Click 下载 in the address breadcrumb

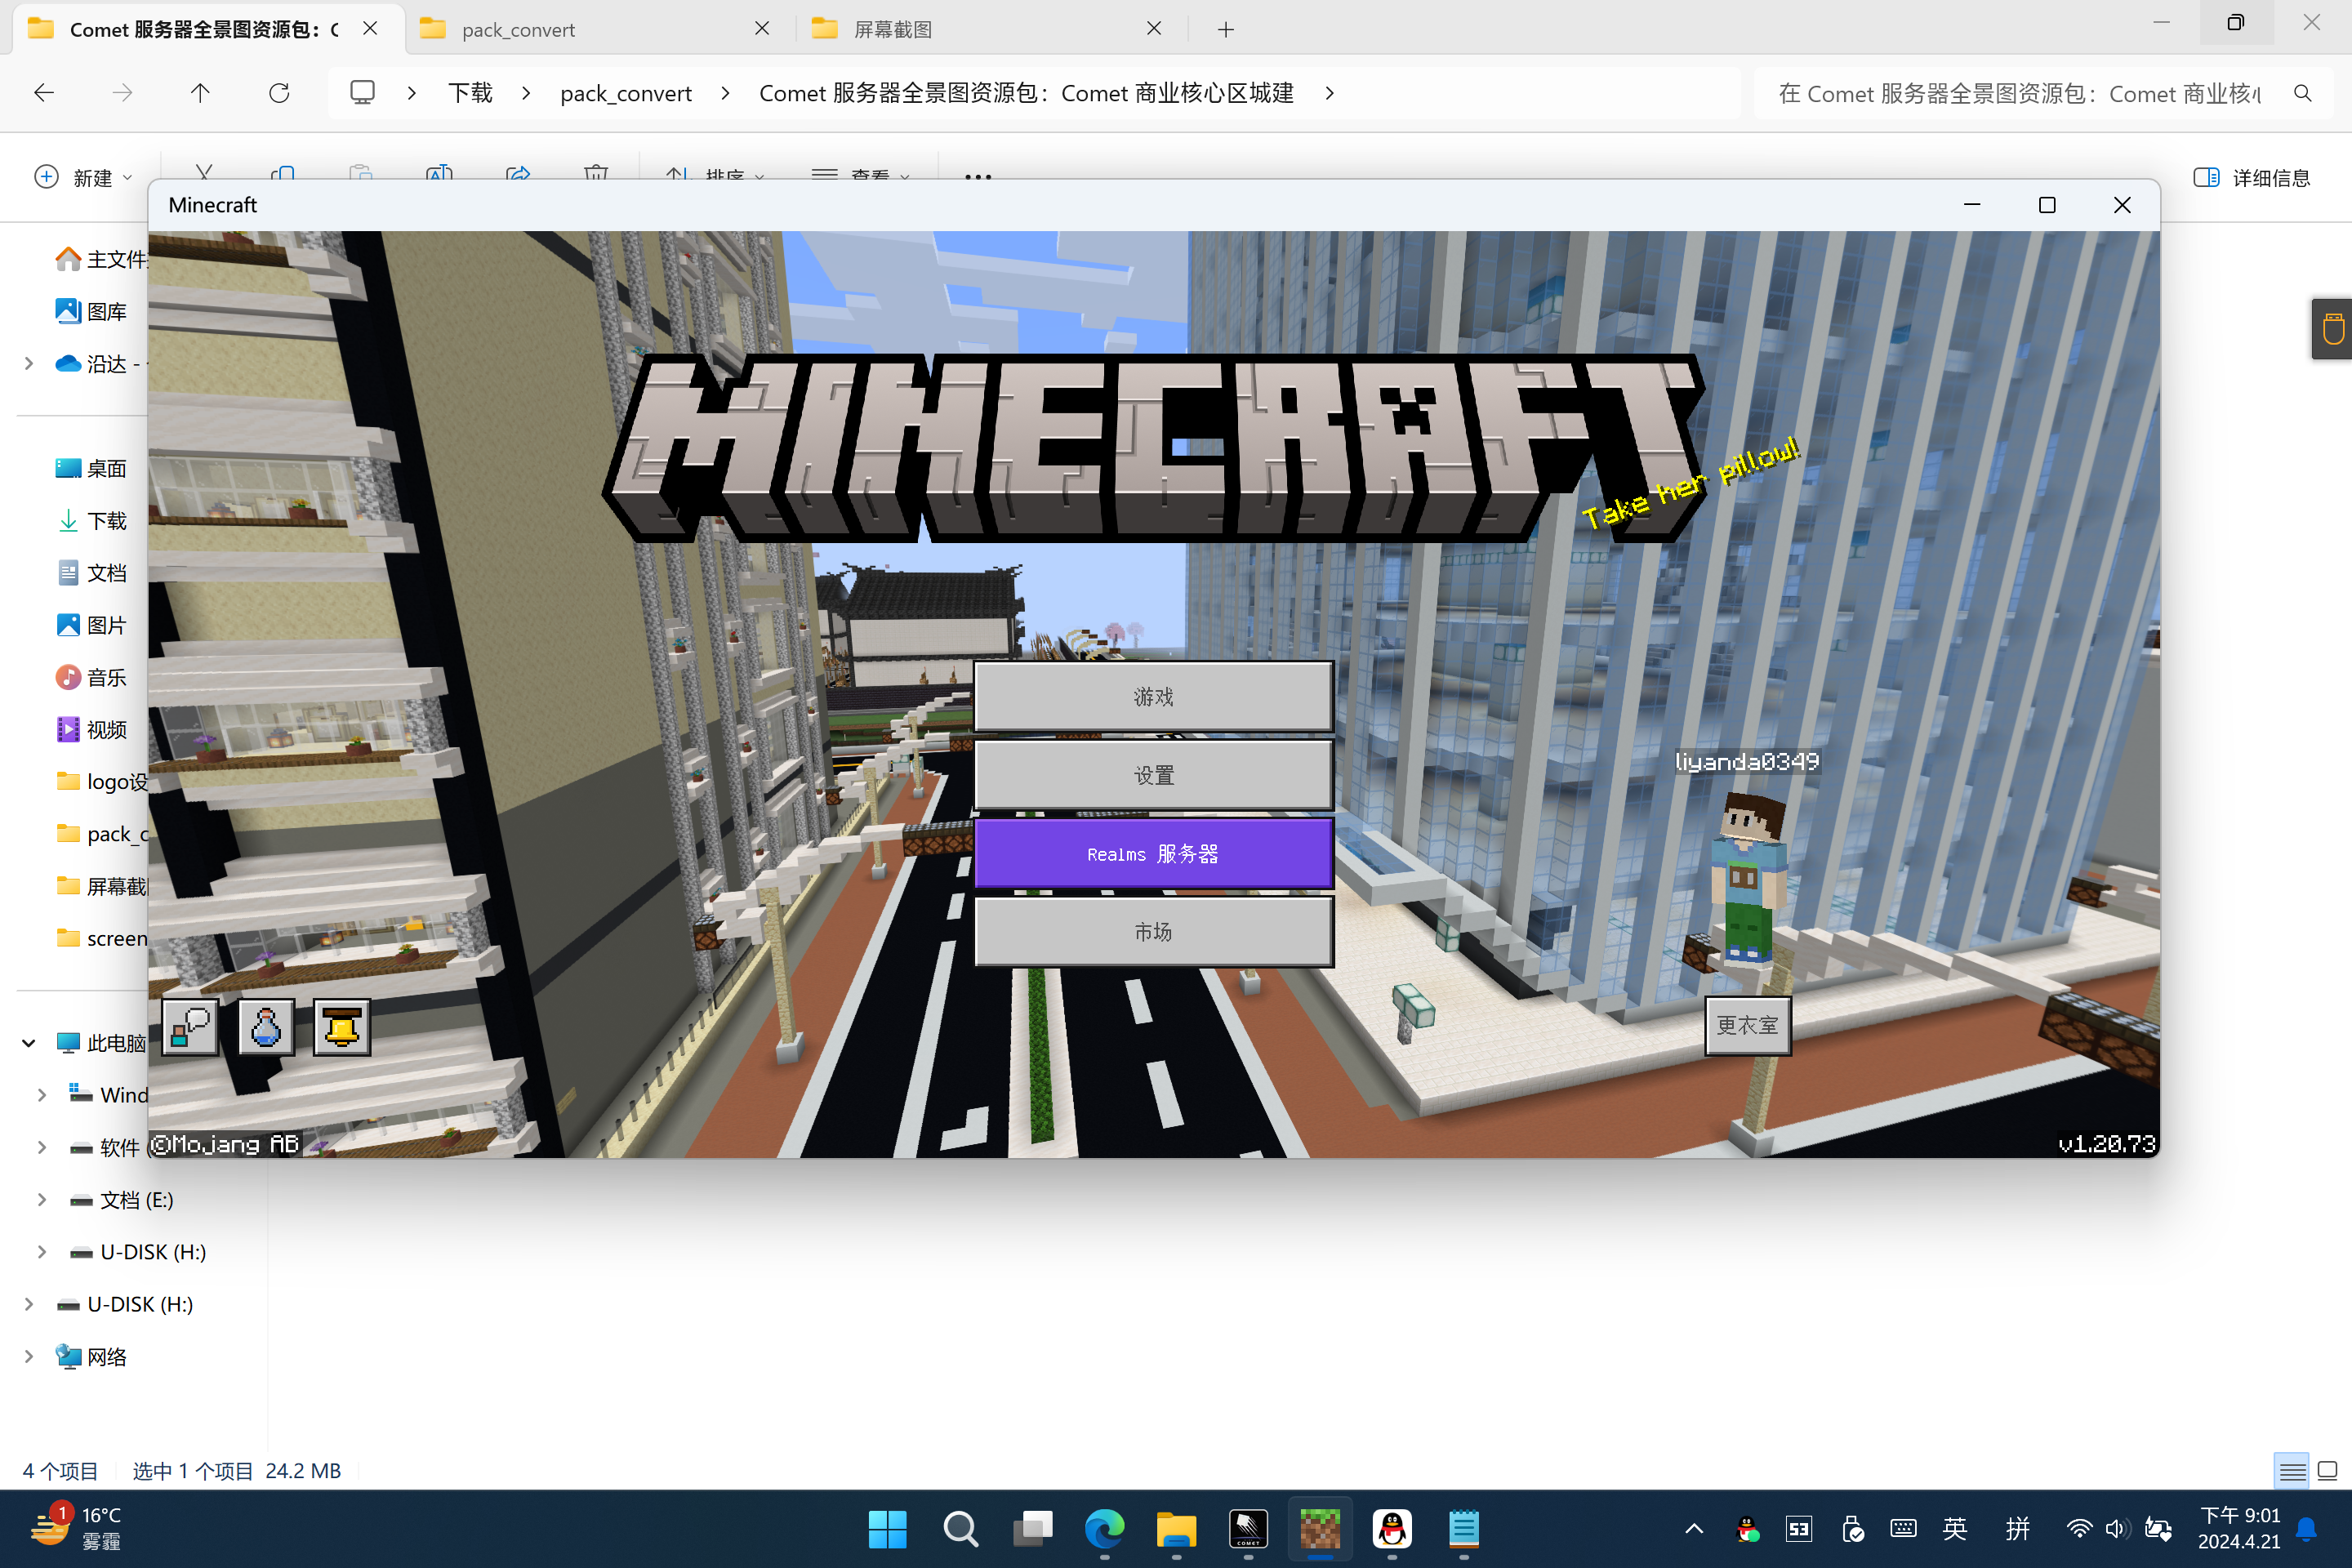click(x=470, y=93)
